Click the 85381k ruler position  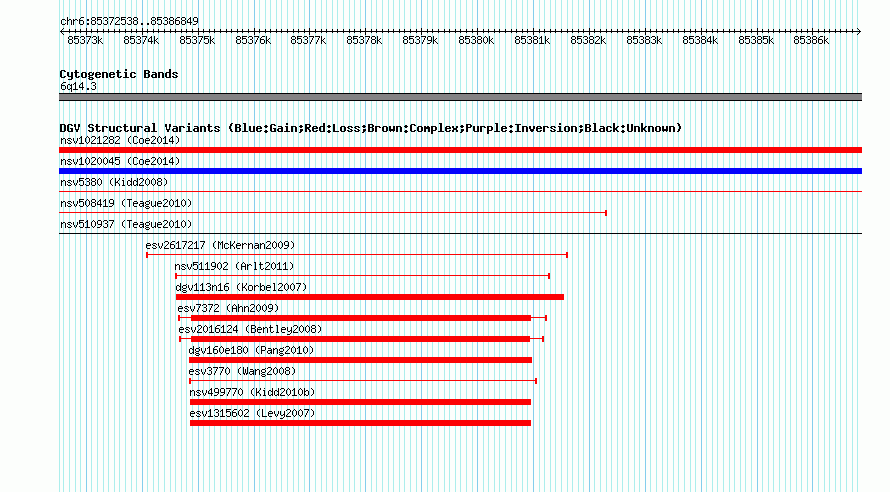tap(532, 41)
